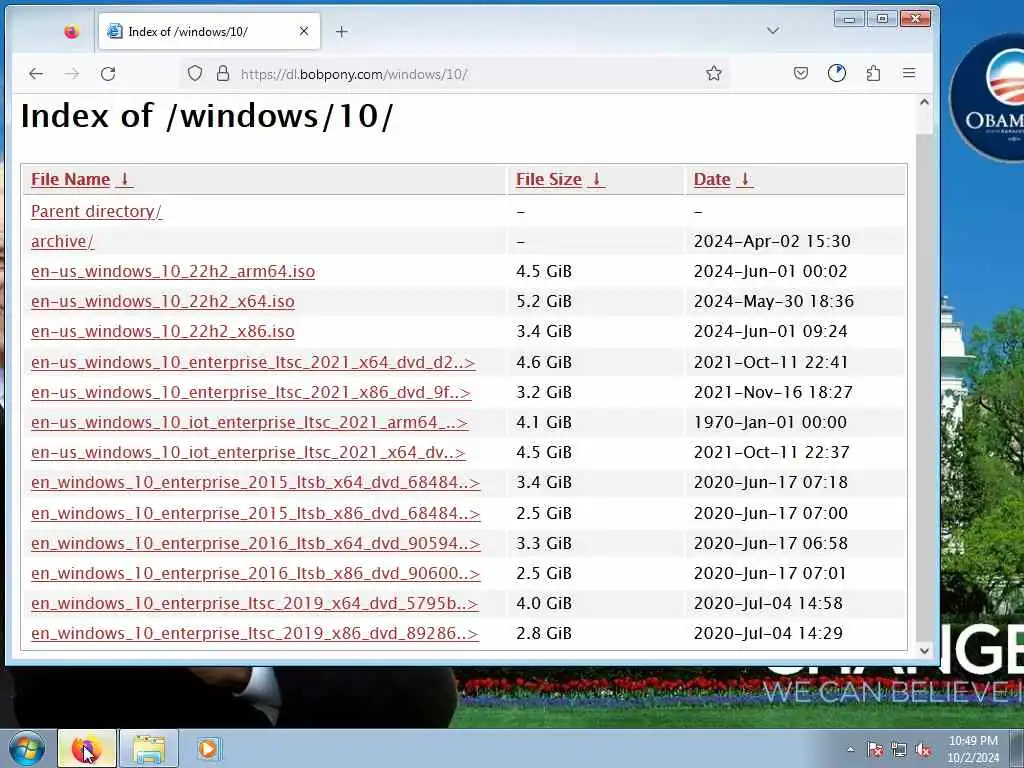
Task: Click the 4.0 GiB file size cell
Action: (x=544, y=603)
